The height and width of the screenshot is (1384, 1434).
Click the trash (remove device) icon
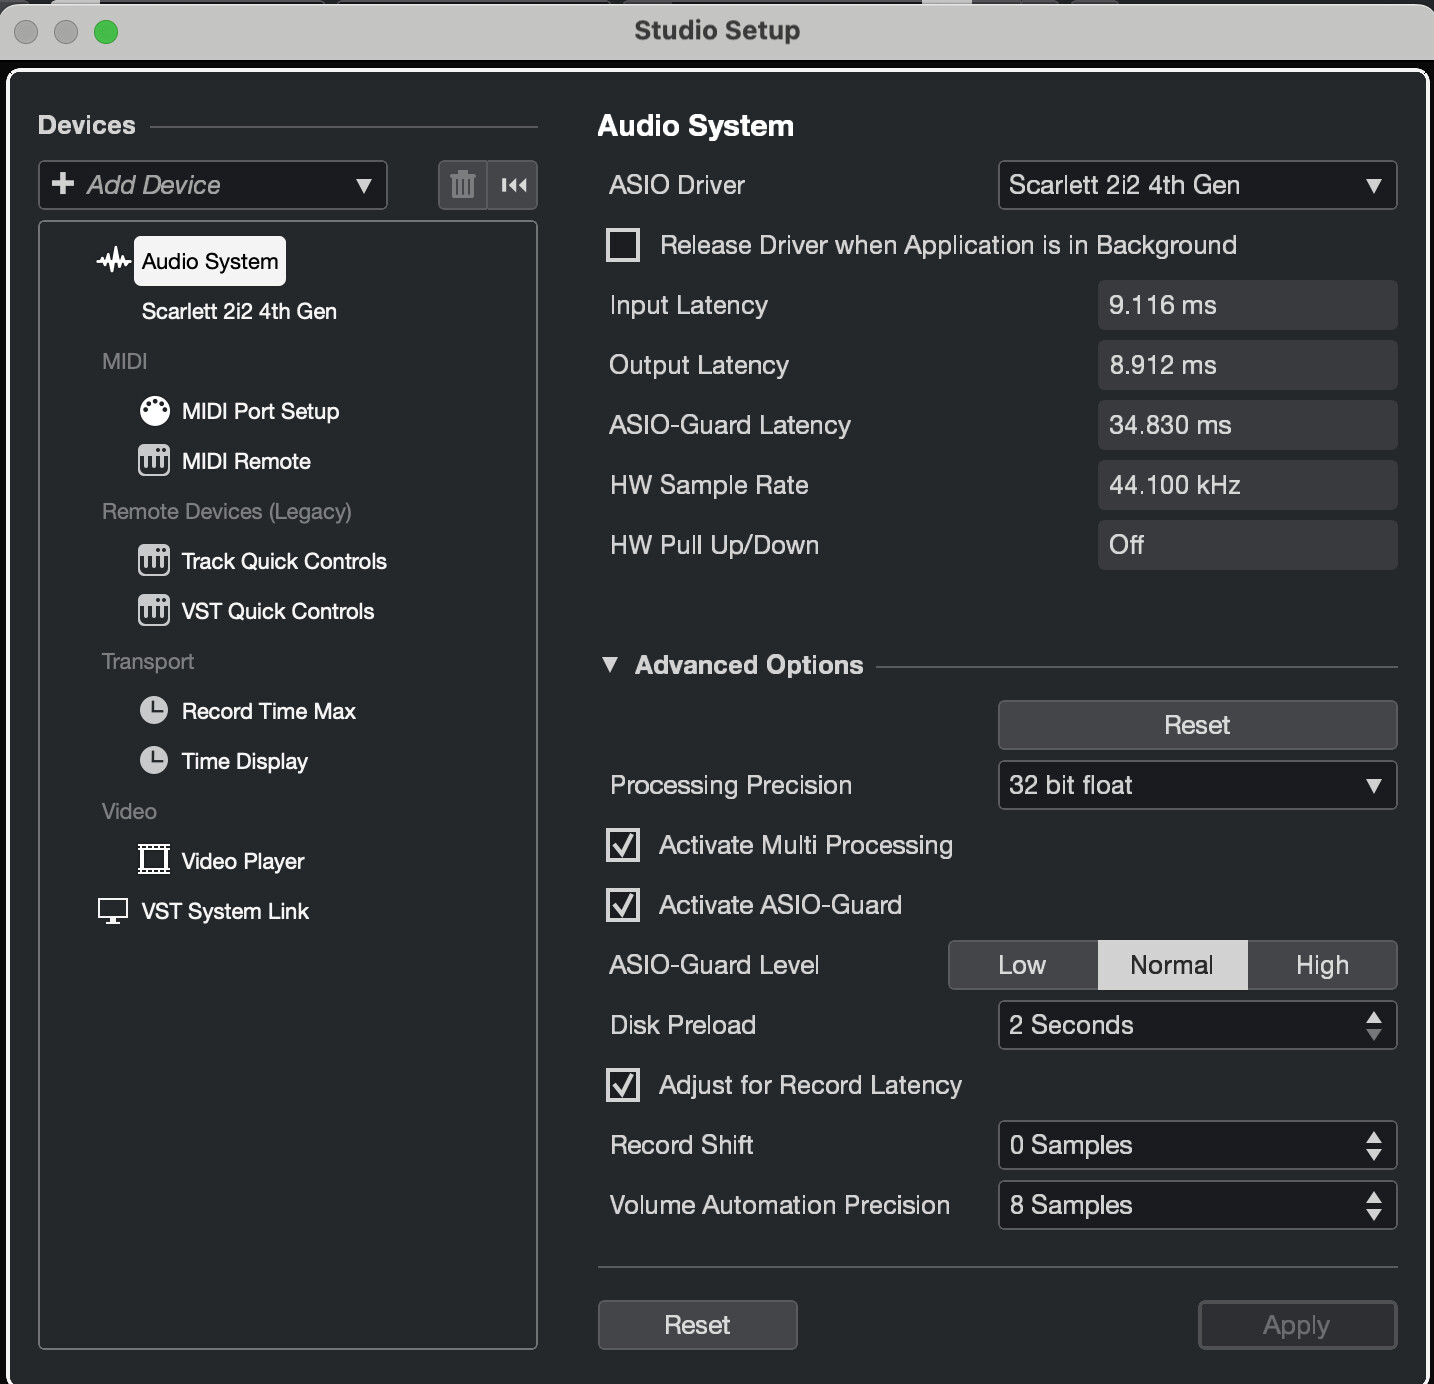462,185
